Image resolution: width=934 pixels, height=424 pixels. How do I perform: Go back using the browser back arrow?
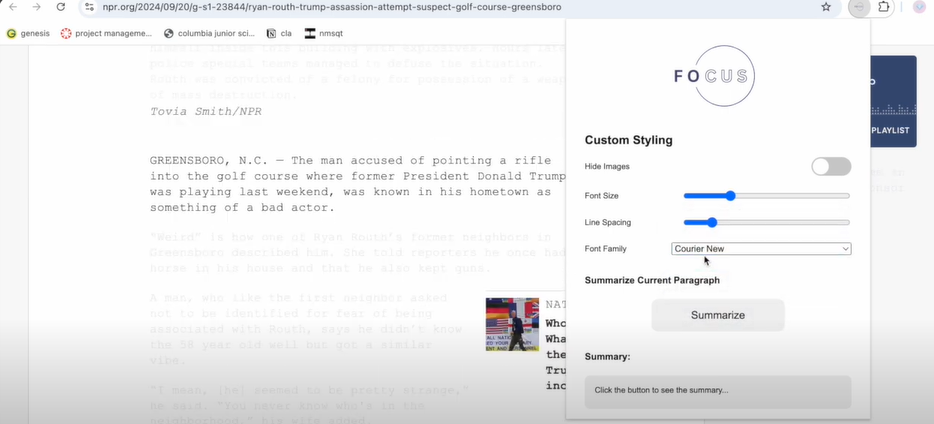(13, 7)
